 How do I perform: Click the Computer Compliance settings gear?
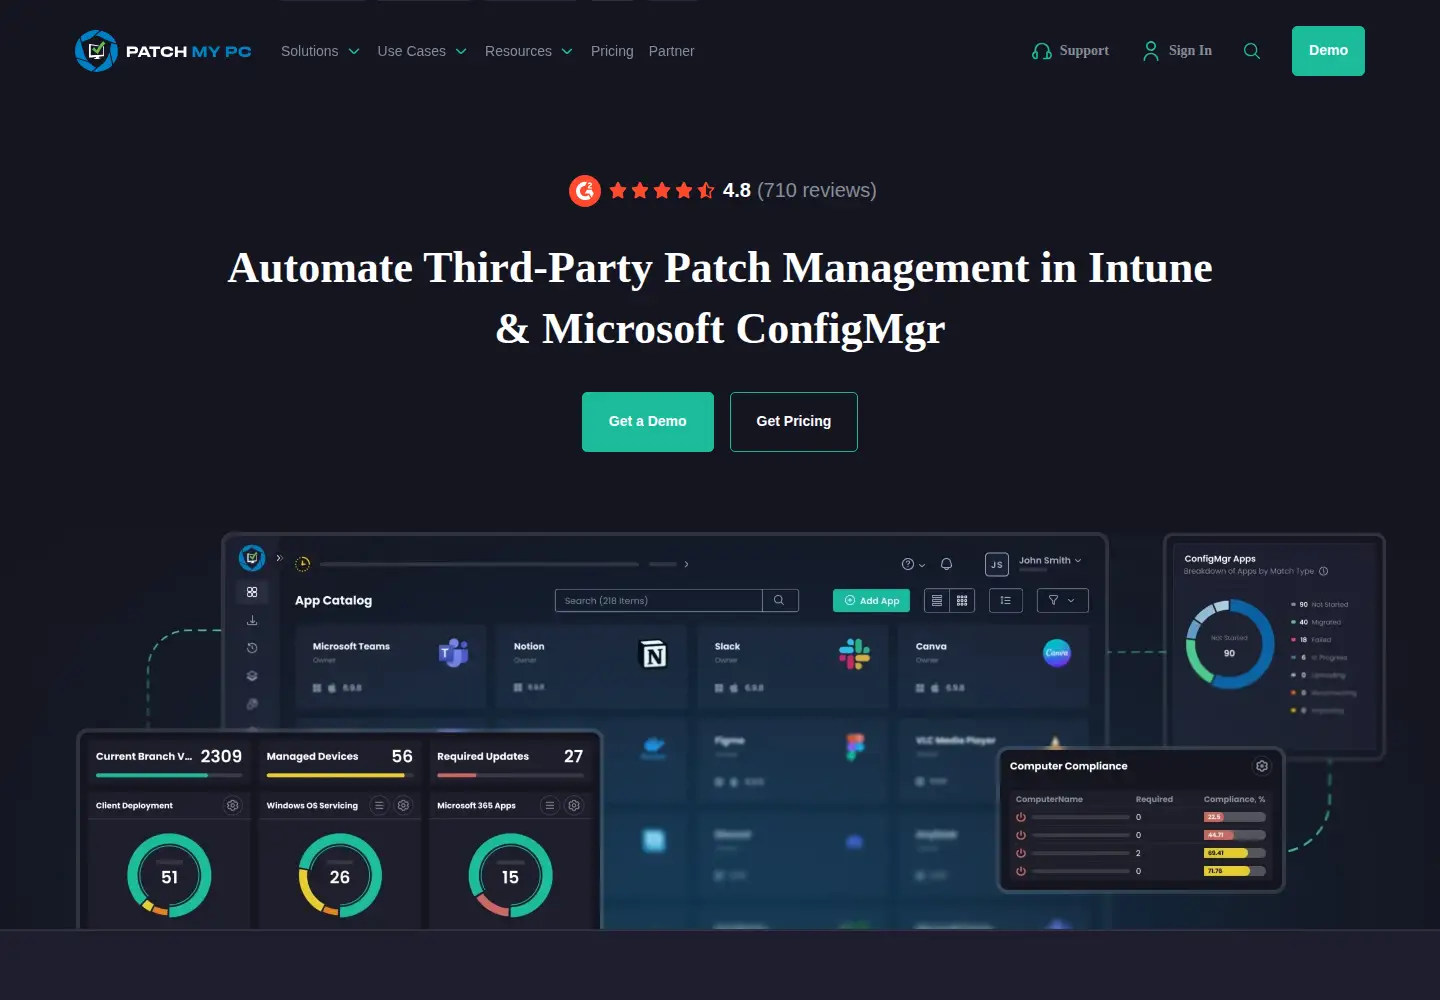1262,766
